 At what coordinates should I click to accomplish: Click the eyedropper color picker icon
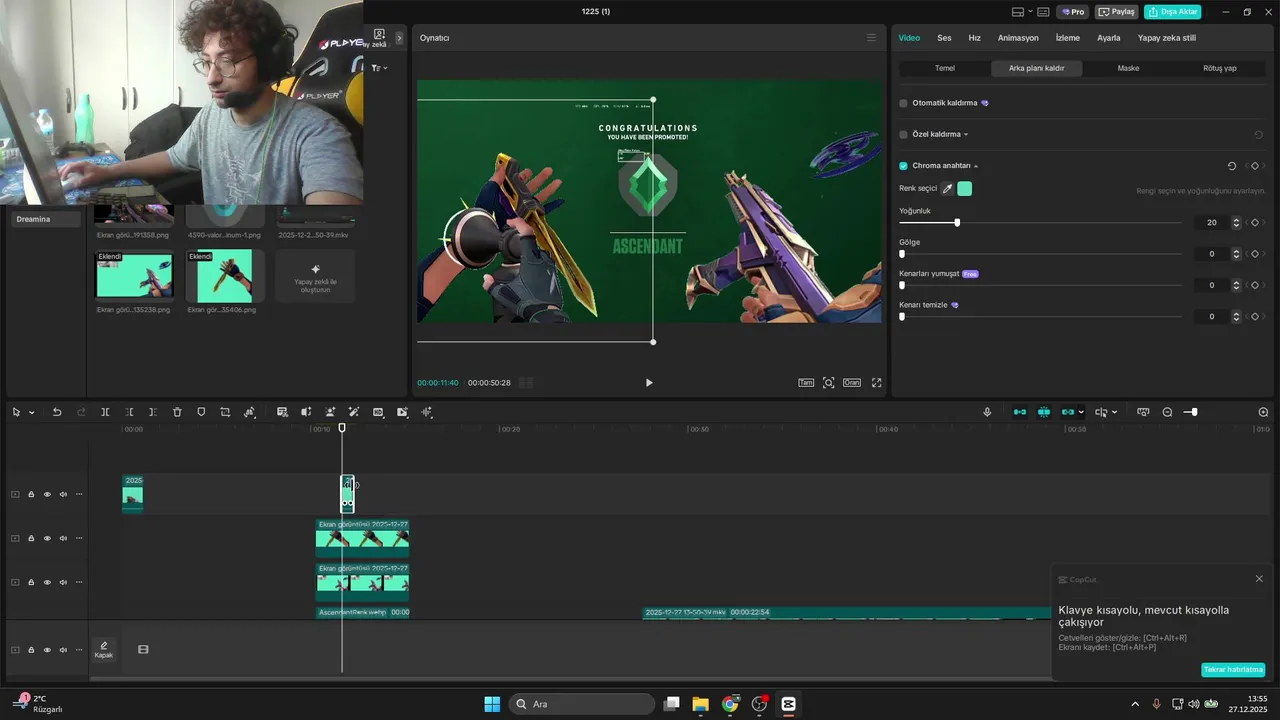pyautogui.click(x=947, y=188)
